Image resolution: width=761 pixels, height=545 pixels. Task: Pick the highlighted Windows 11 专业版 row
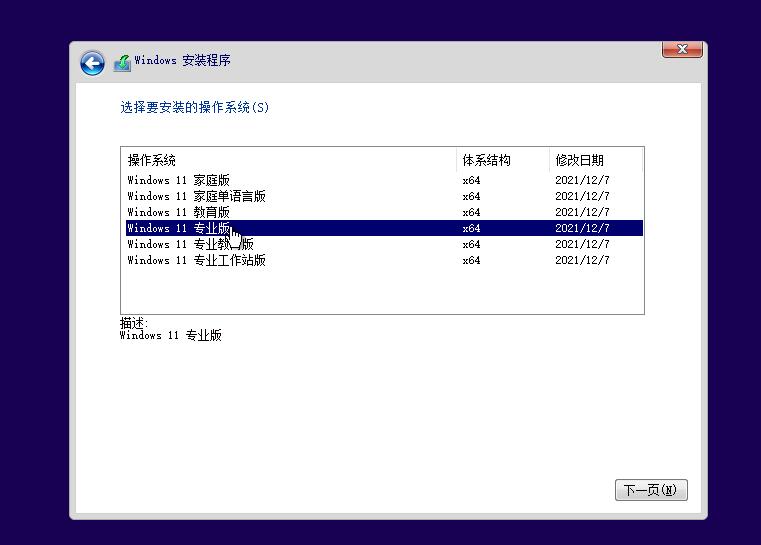pyautogui.click(x=178, y=228)
